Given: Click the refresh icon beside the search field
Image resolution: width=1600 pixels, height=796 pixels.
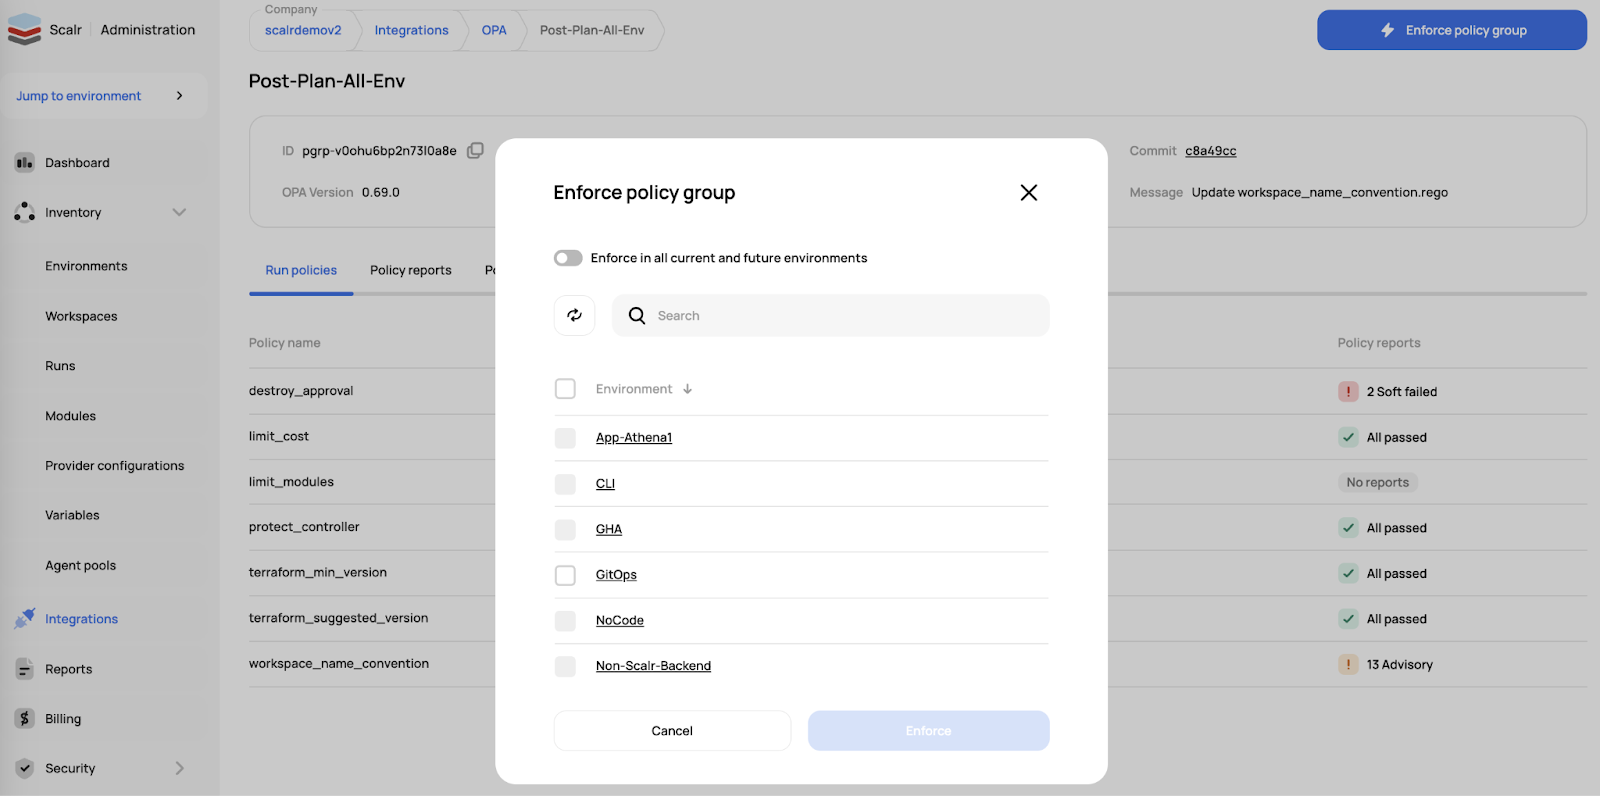Looking at the screenshot, I should click(574, 315).
